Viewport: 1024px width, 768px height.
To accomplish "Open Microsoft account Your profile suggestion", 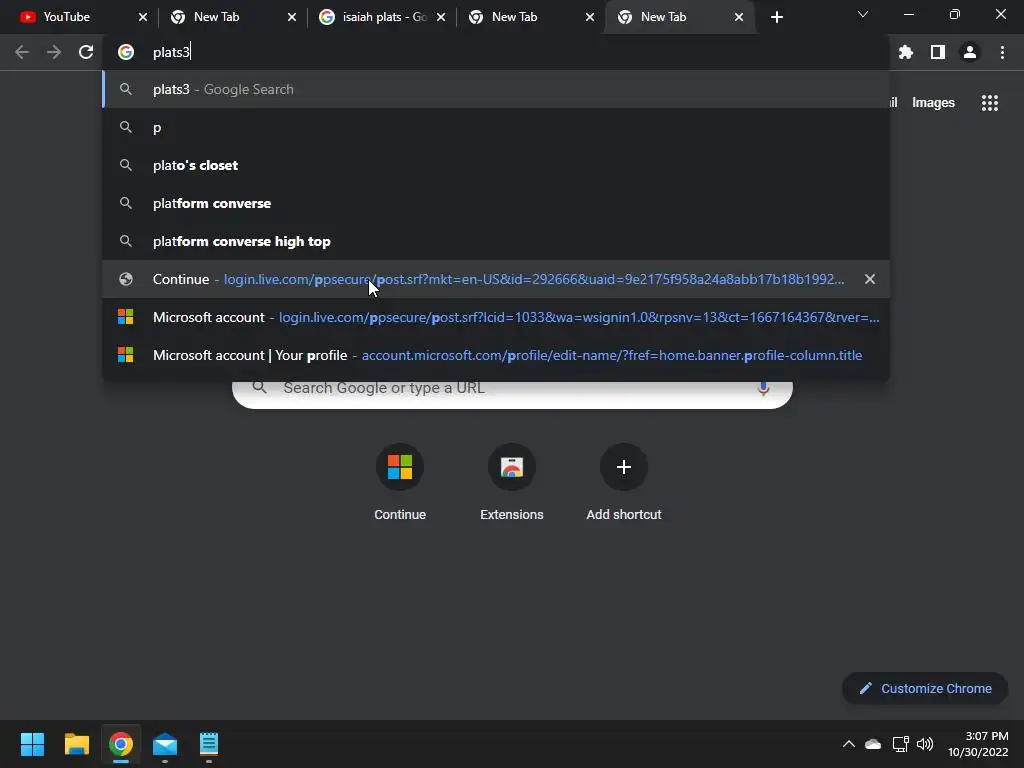I will tap(496, 355).
